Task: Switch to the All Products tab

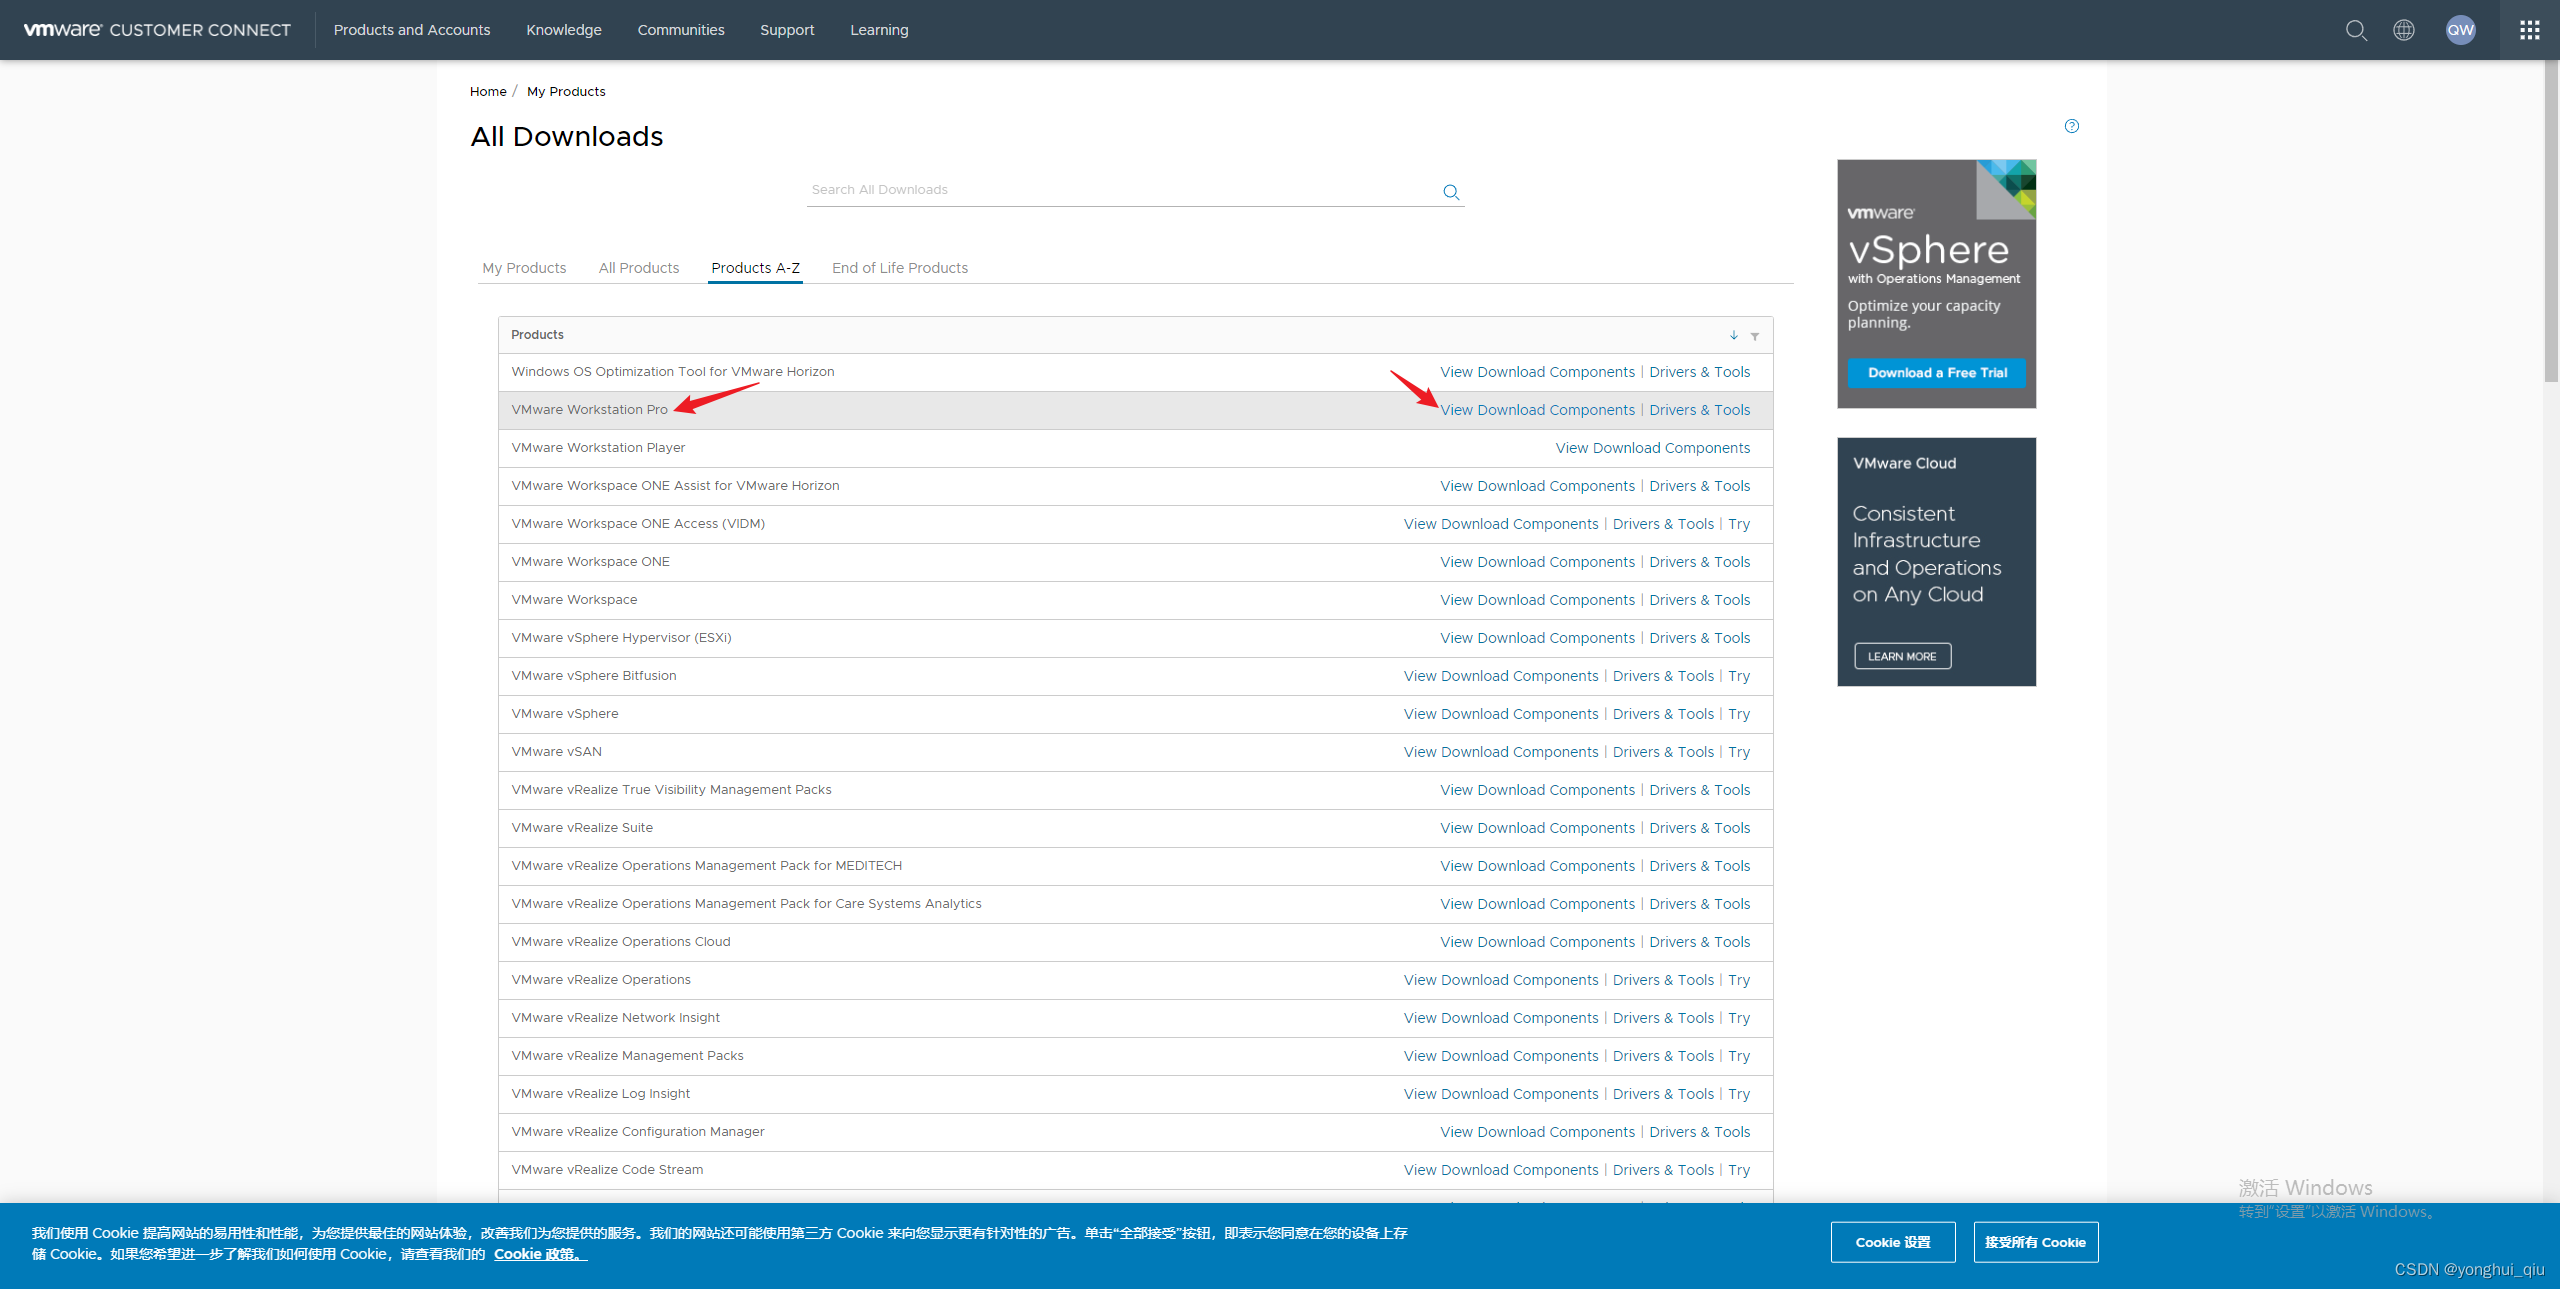Action: 639,268
